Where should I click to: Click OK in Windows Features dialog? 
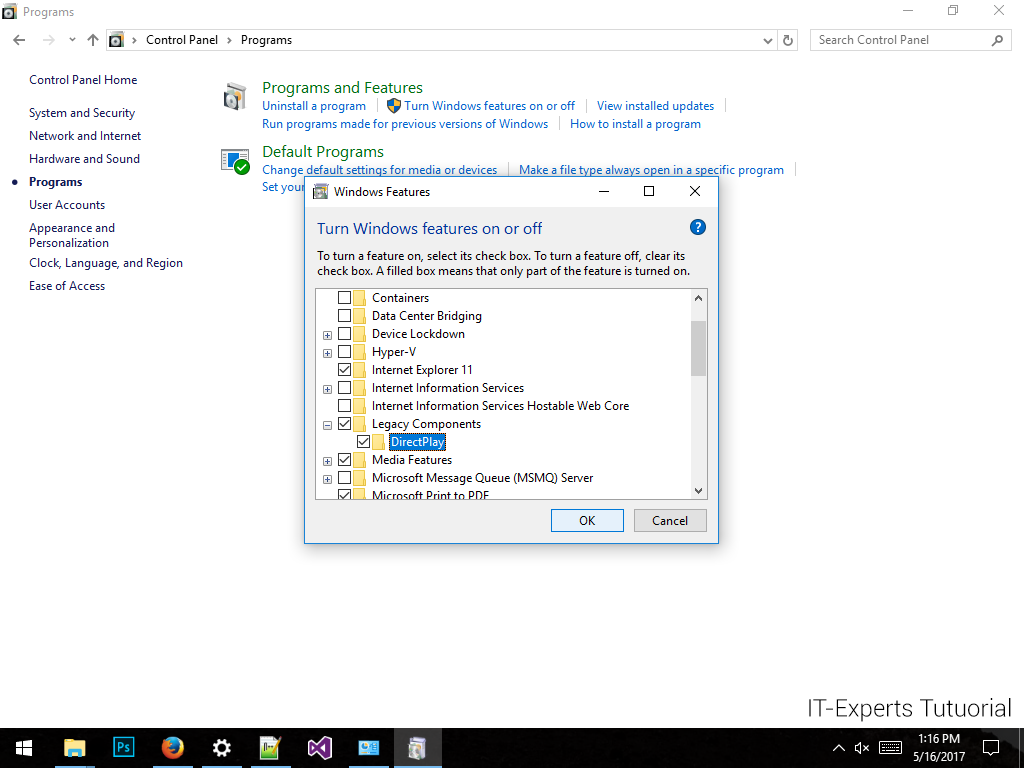[587, 520]
